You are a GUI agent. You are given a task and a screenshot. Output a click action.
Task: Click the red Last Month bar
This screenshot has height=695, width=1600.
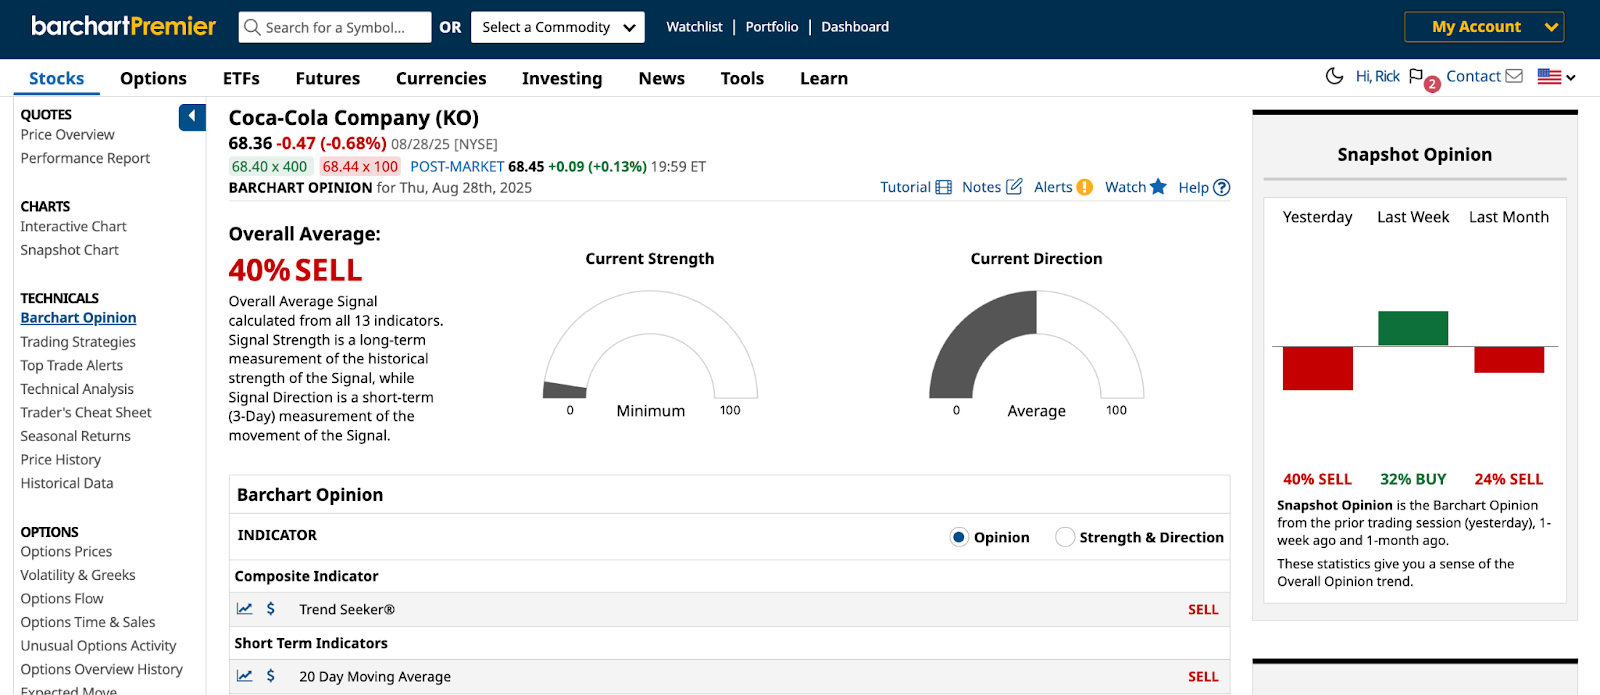(1509, 359)
